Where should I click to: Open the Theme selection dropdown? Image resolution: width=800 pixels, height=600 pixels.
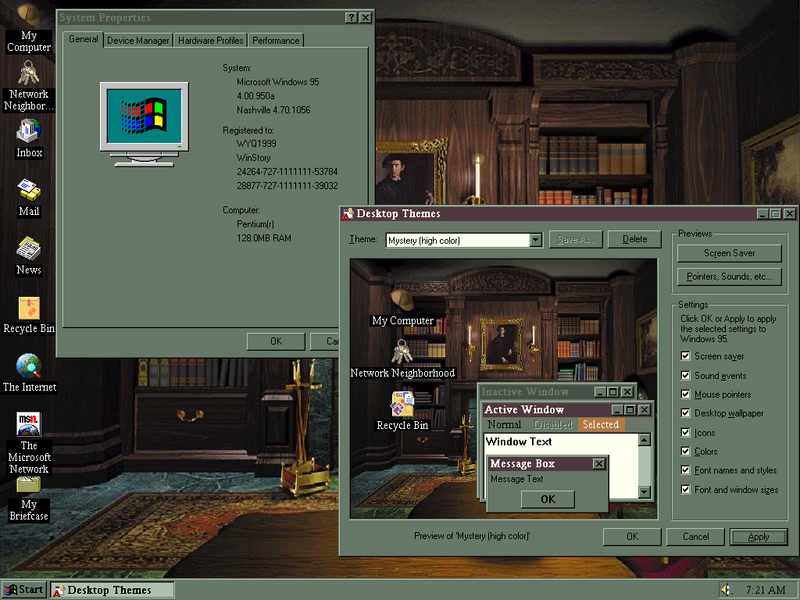[536, 240]
